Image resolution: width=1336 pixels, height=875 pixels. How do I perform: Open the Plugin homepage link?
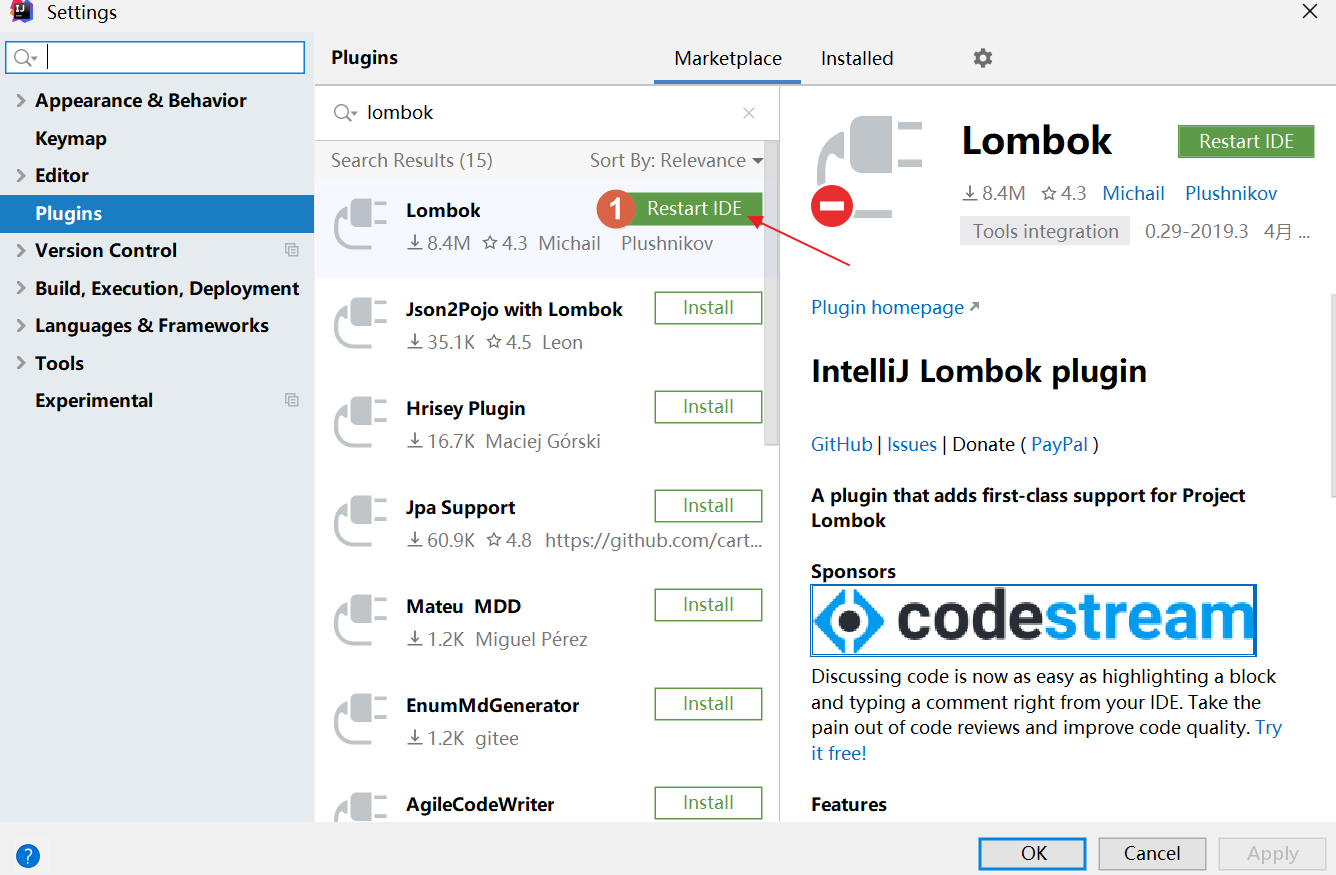coord(888,308)
